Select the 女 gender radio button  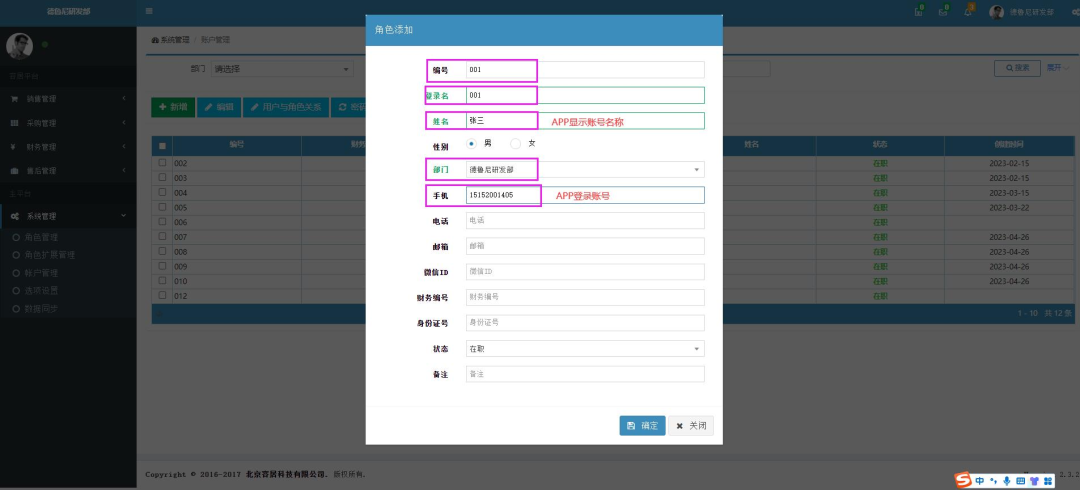516,144
